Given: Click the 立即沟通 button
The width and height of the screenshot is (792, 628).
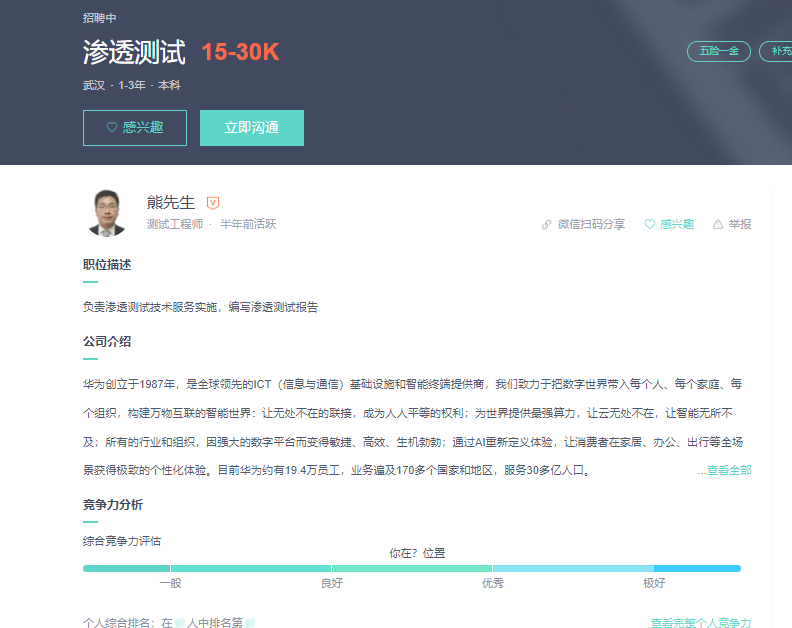Looking at the screenshot, I should pos(252,128).
